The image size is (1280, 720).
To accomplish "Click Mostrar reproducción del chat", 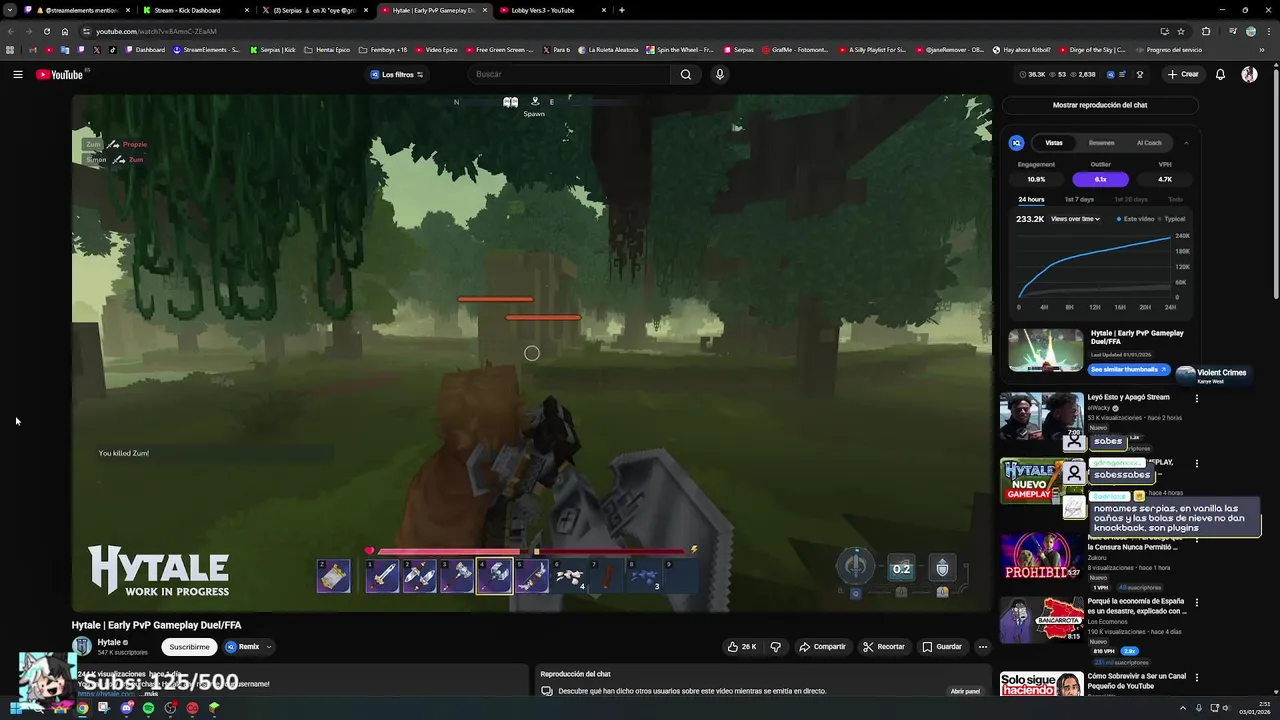I will [x=1100, y=105].
